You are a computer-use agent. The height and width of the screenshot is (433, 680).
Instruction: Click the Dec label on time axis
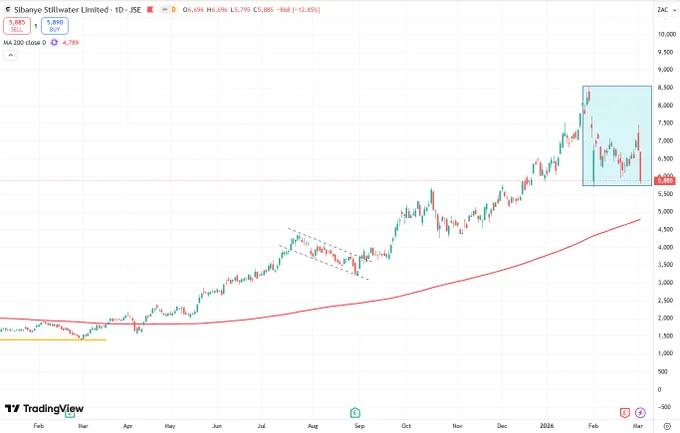pos(502,426)
